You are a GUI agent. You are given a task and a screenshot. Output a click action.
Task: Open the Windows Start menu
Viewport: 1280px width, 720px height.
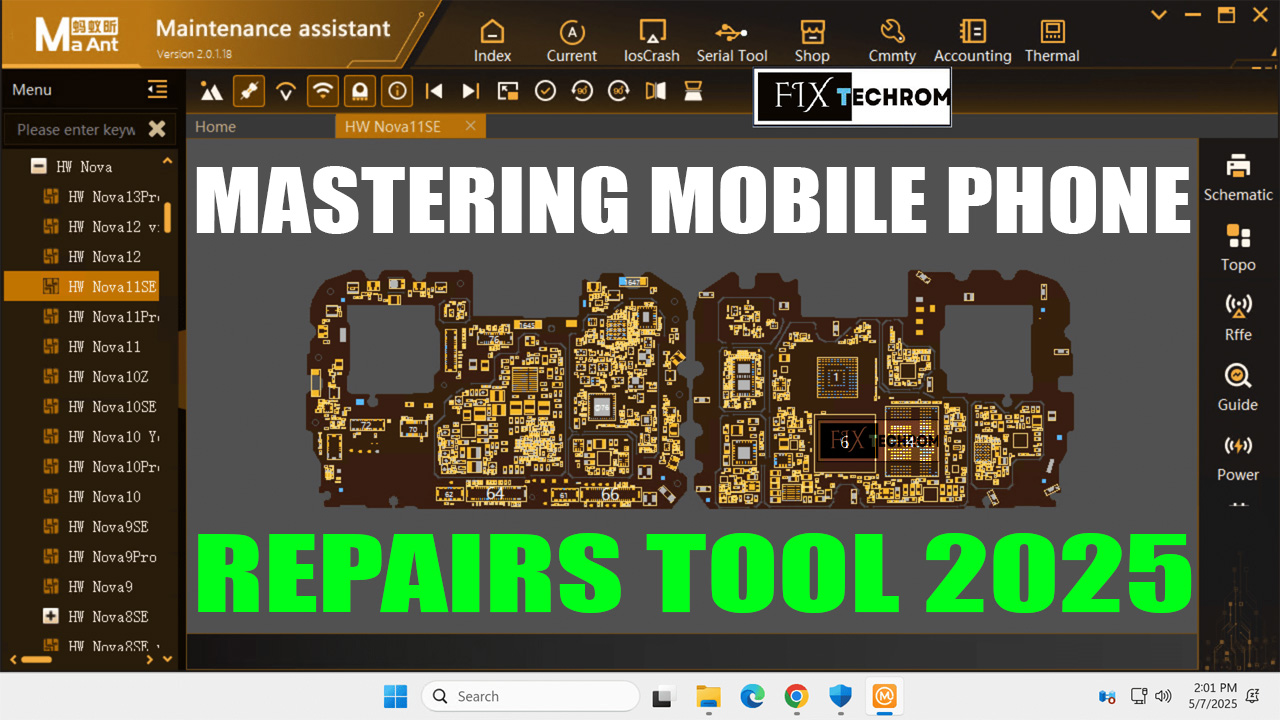396,696
